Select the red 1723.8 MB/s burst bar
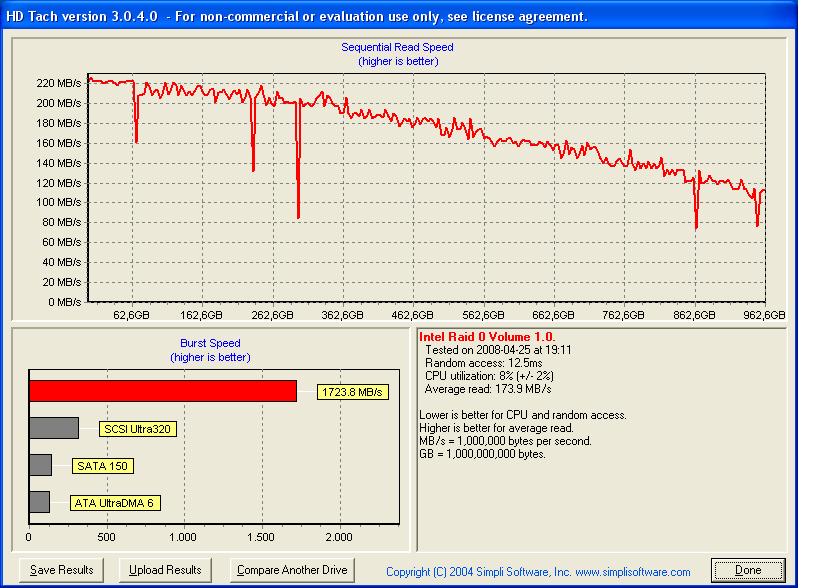Screen dimensions: 840x588 tap(163, 391)
